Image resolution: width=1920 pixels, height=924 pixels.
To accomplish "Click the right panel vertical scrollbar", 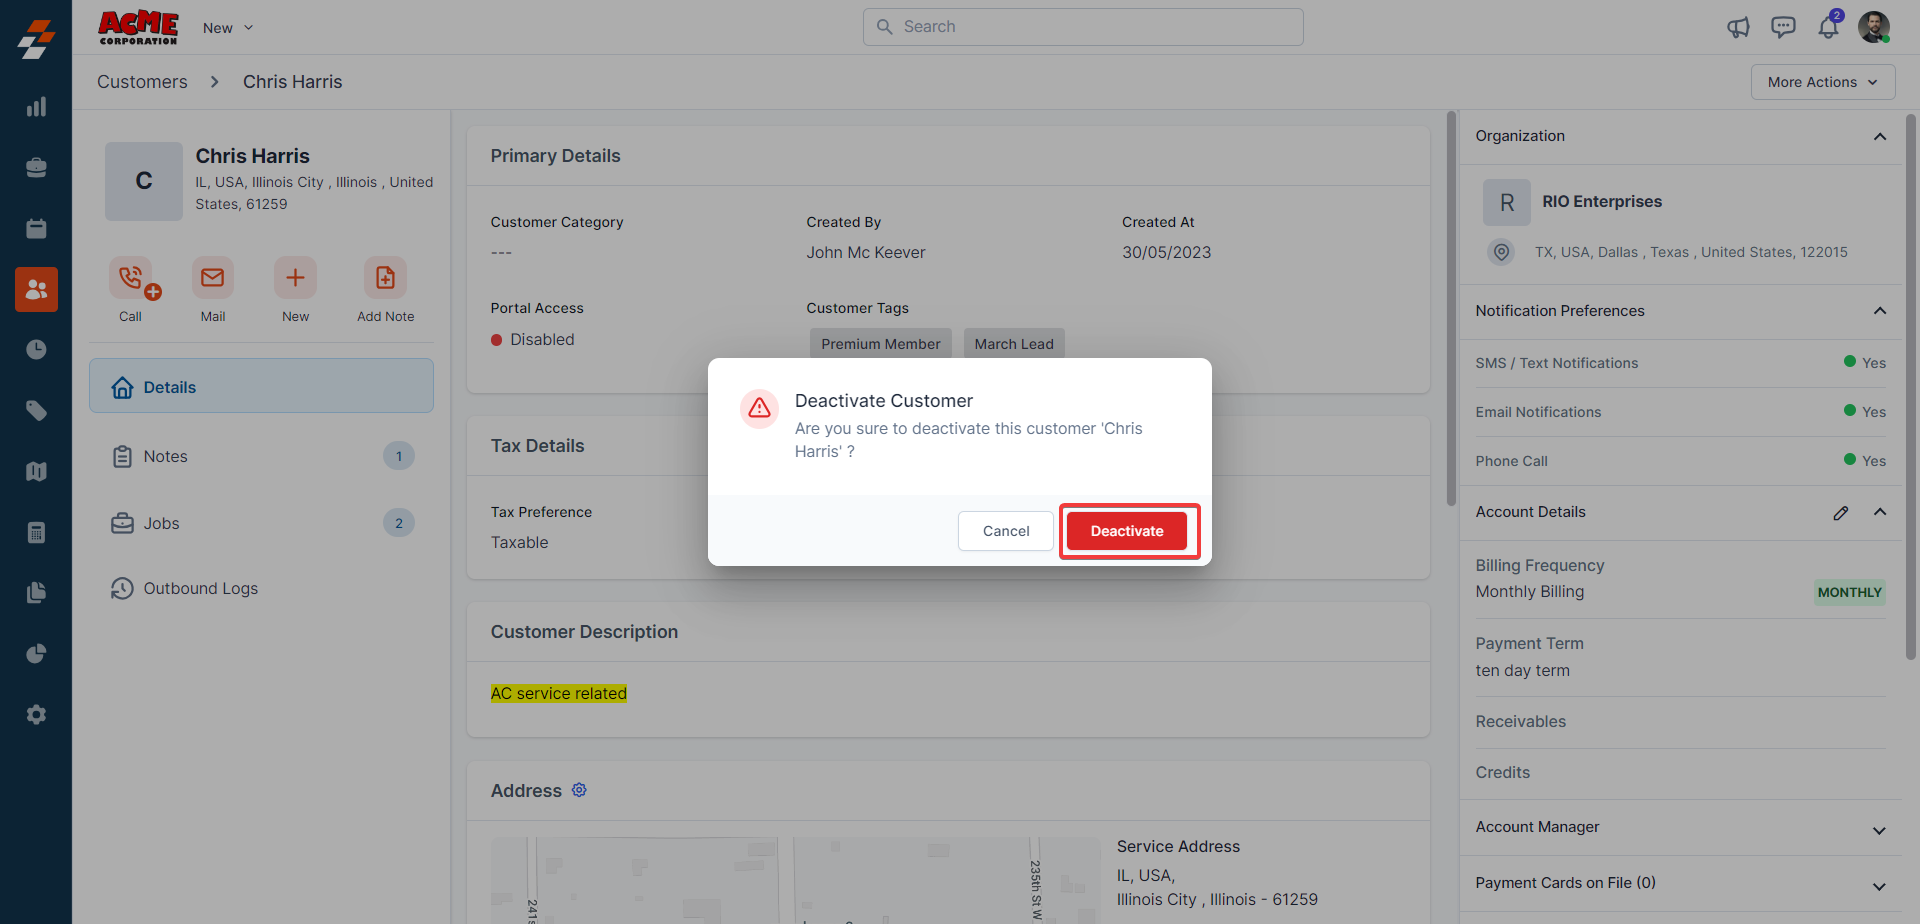I will tap(1910, 385).
